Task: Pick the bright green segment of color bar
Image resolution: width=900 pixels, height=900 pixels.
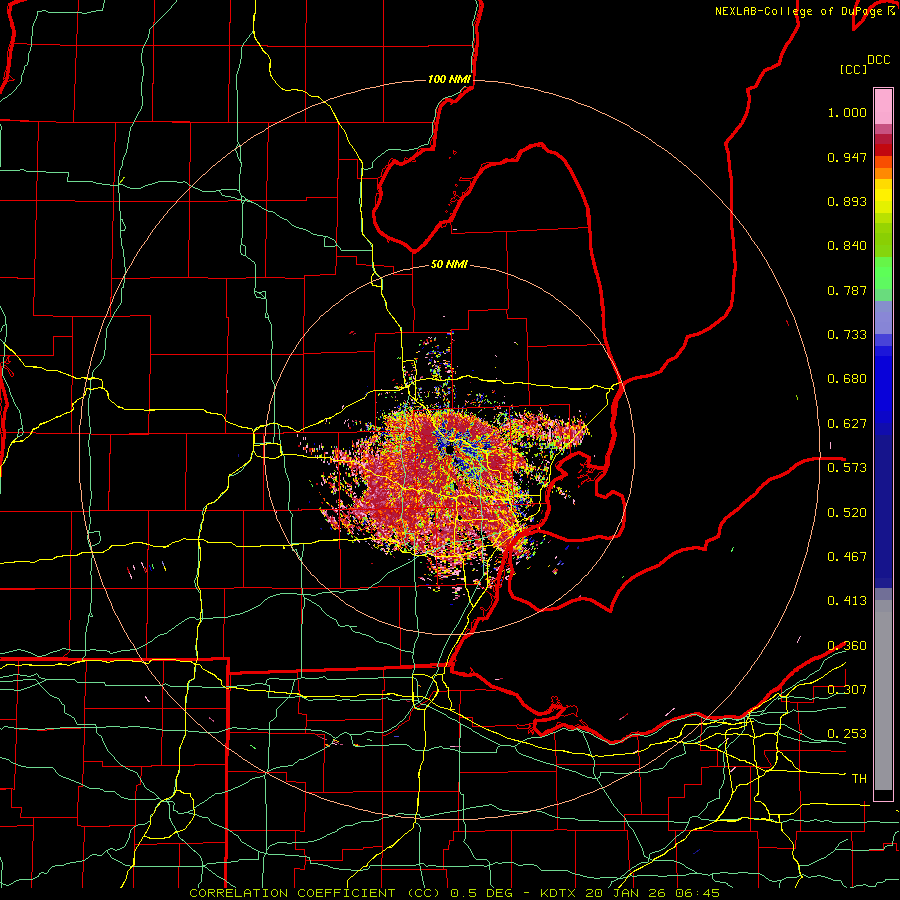Action: pyautogui.click(x=883, y=273)
